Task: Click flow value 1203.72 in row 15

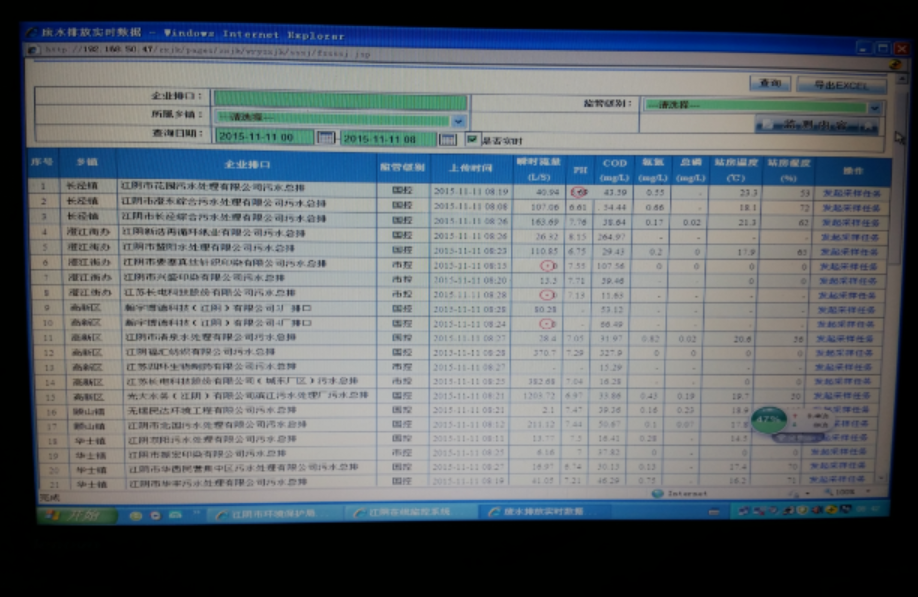Action: [539, 396]
